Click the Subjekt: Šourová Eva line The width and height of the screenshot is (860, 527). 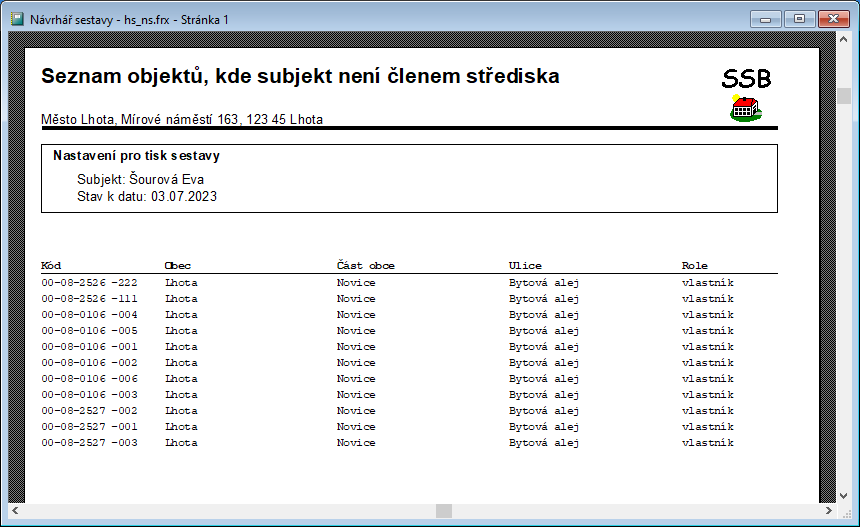(140, 180)
